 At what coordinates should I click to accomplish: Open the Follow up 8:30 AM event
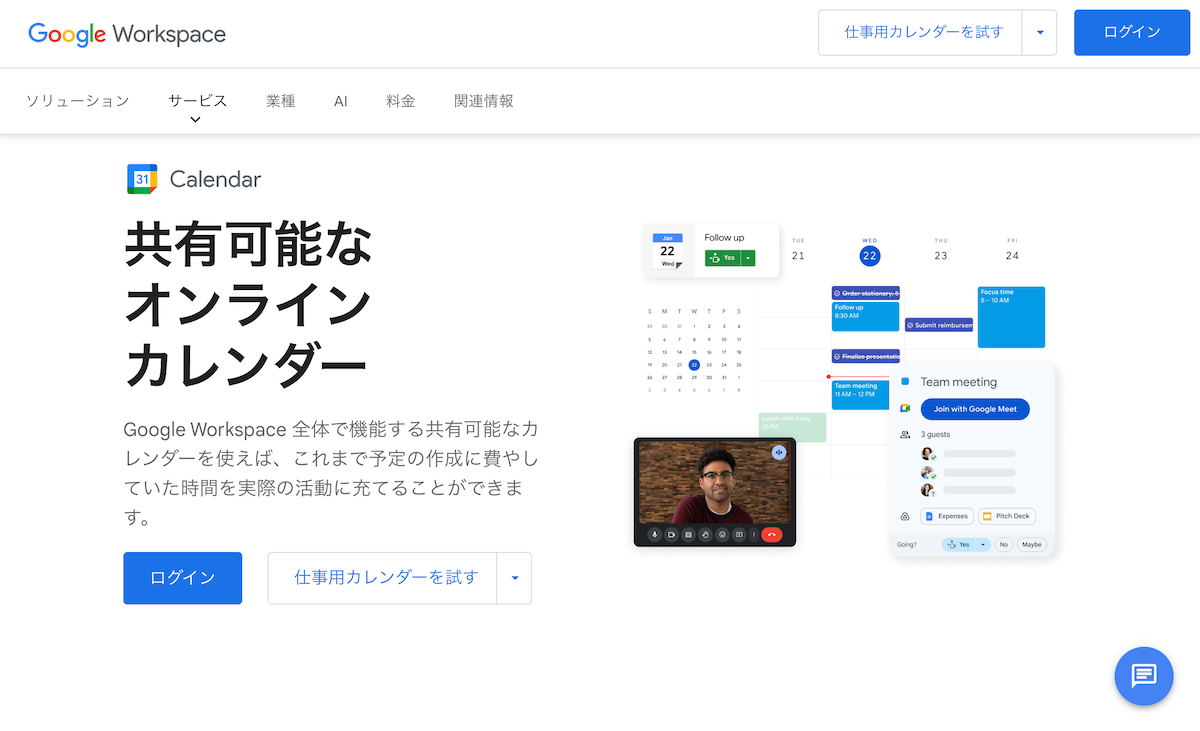[x=866, y=316]
